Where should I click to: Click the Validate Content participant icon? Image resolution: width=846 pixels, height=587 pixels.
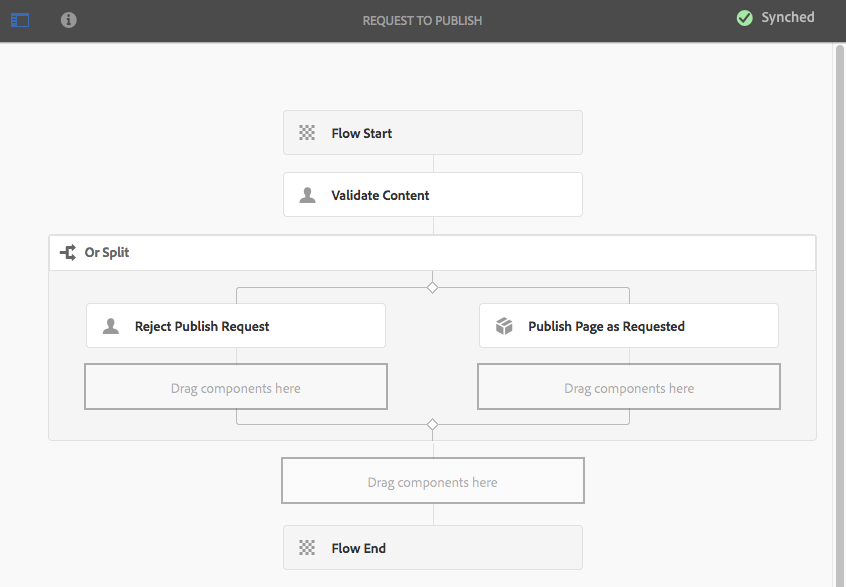(x=307, y=195)
